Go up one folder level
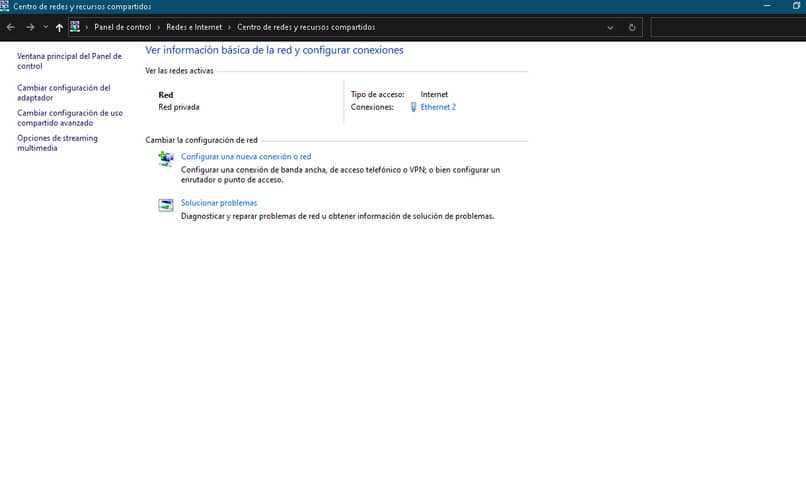Image resolution: width=806 pixels, height=489 pixels. [x=59, y=27]
